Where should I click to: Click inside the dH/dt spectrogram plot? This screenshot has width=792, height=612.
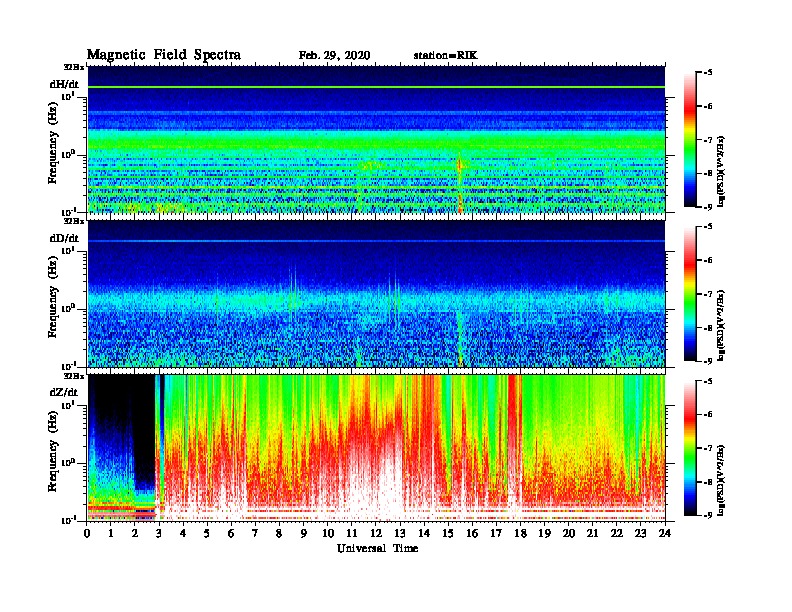tap(376, 140)
